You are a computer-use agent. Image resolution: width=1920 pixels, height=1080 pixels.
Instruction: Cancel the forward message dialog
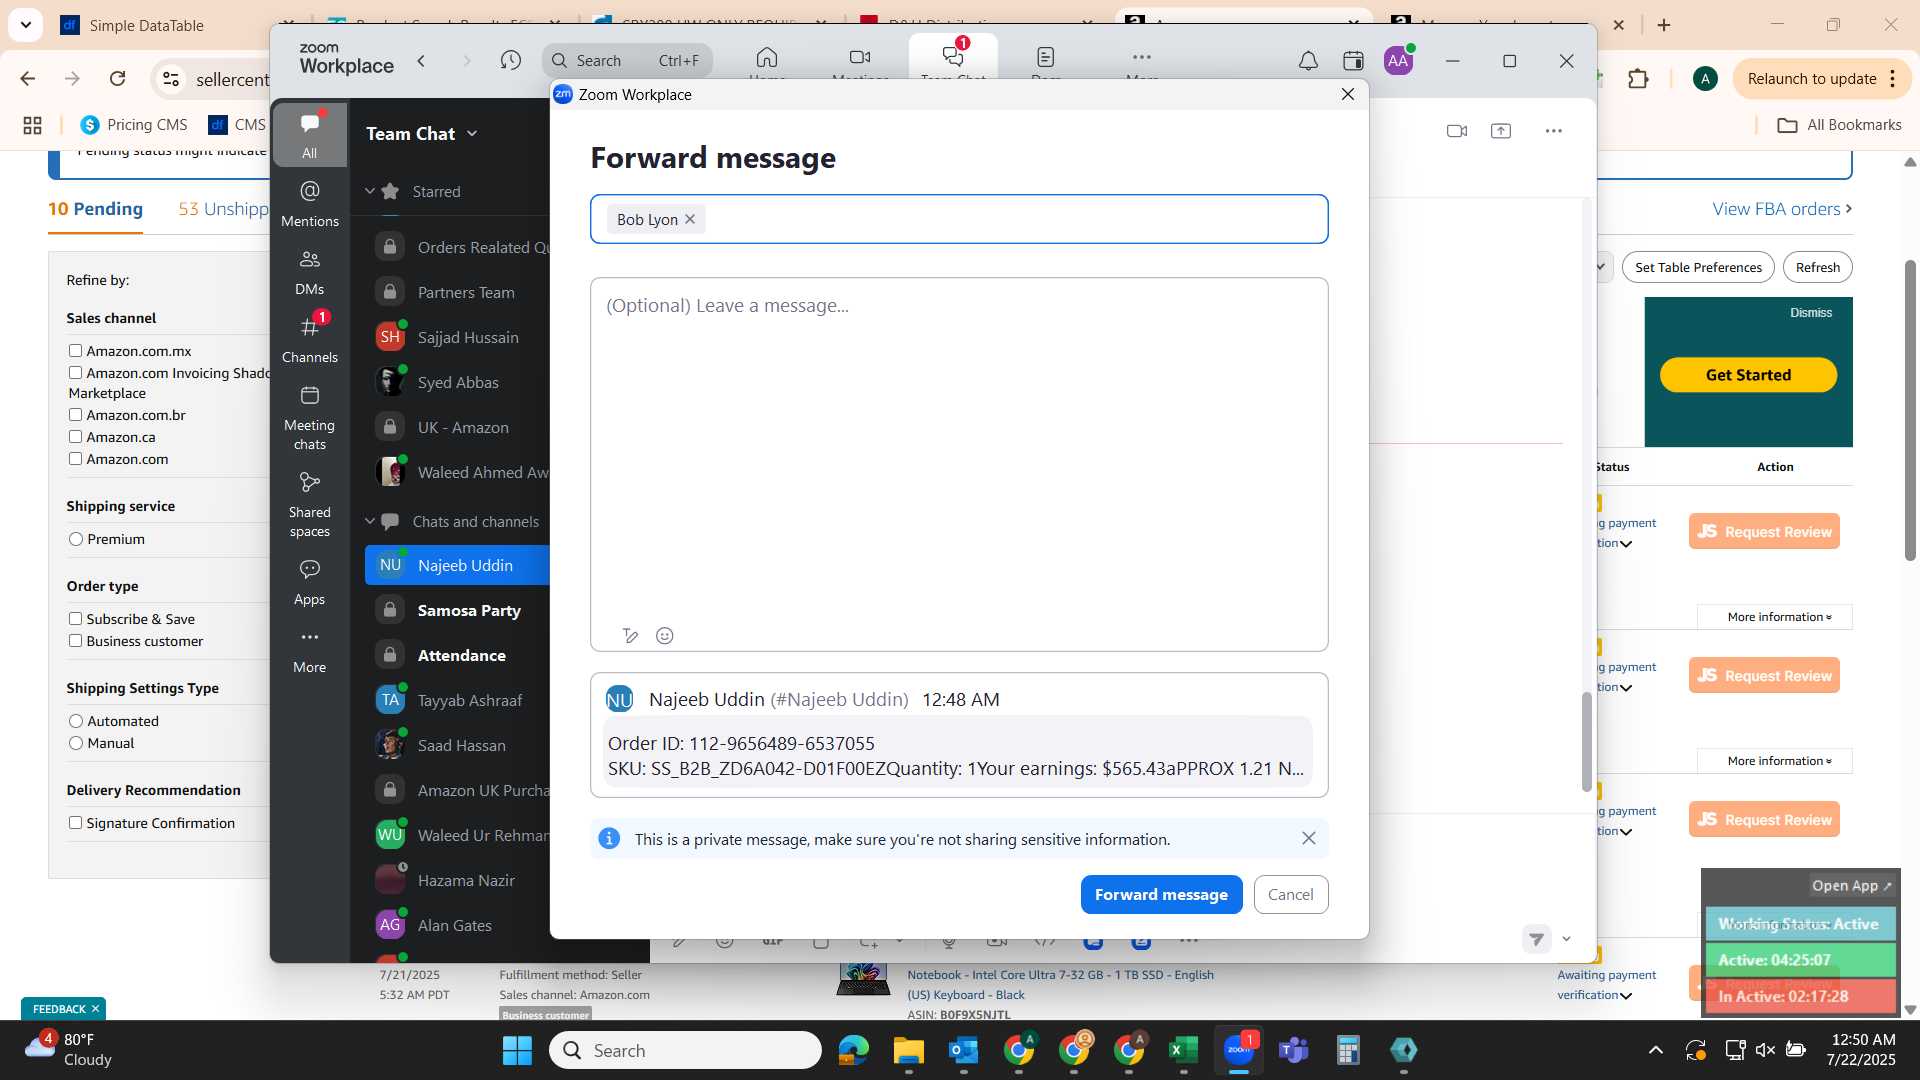click(x=1291, y=894)
